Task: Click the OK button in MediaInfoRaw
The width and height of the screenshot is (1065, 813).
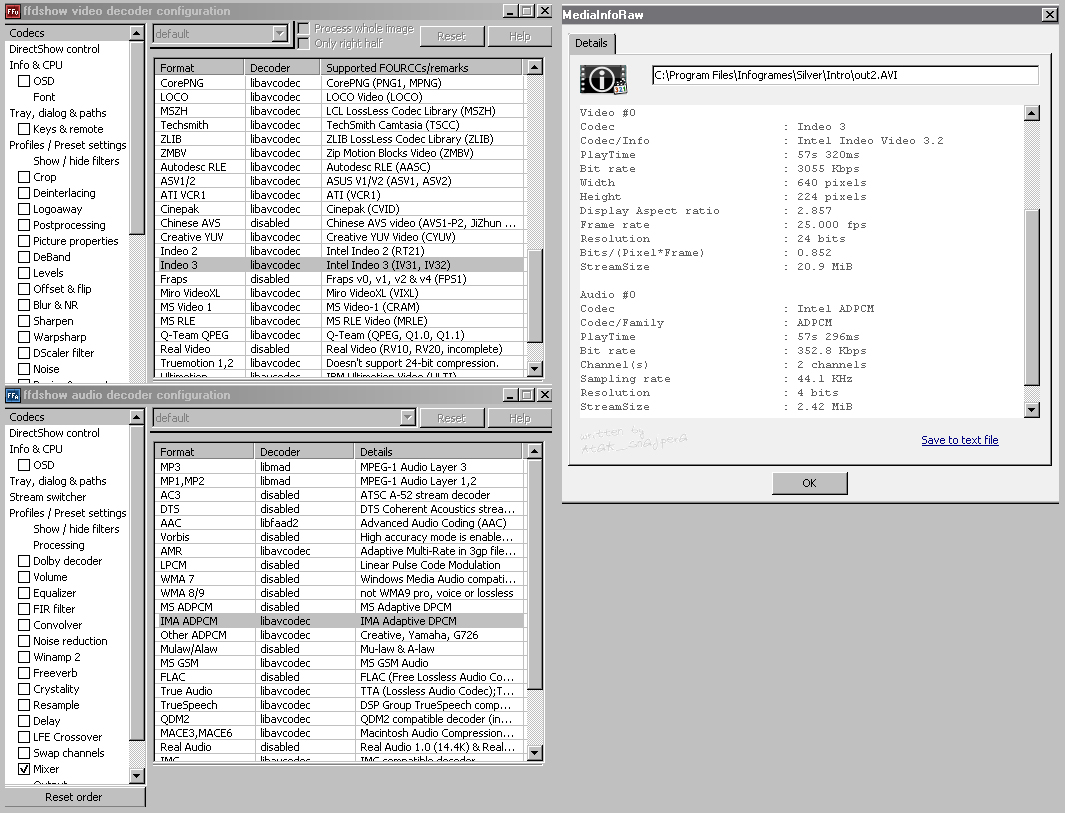Action: [809, 483]
